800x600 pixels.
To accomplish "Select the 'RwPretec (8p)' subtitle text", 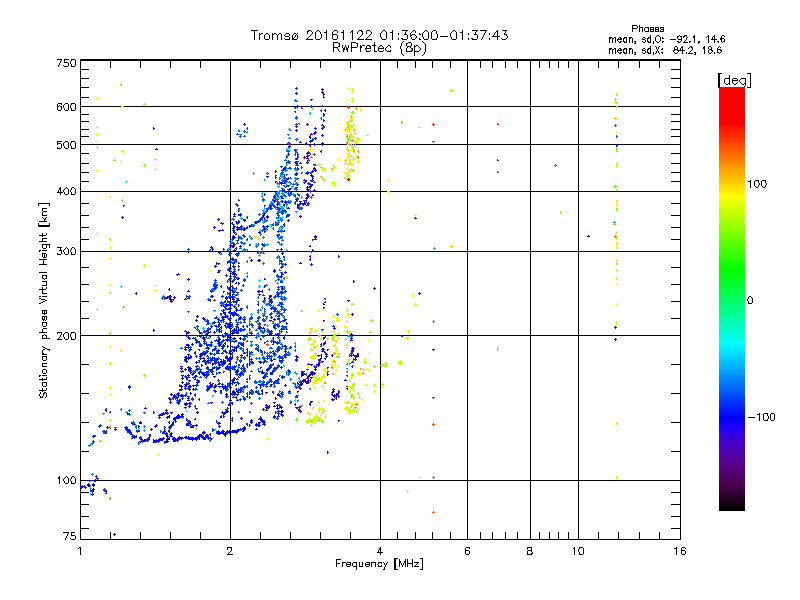I will (379, 48).
